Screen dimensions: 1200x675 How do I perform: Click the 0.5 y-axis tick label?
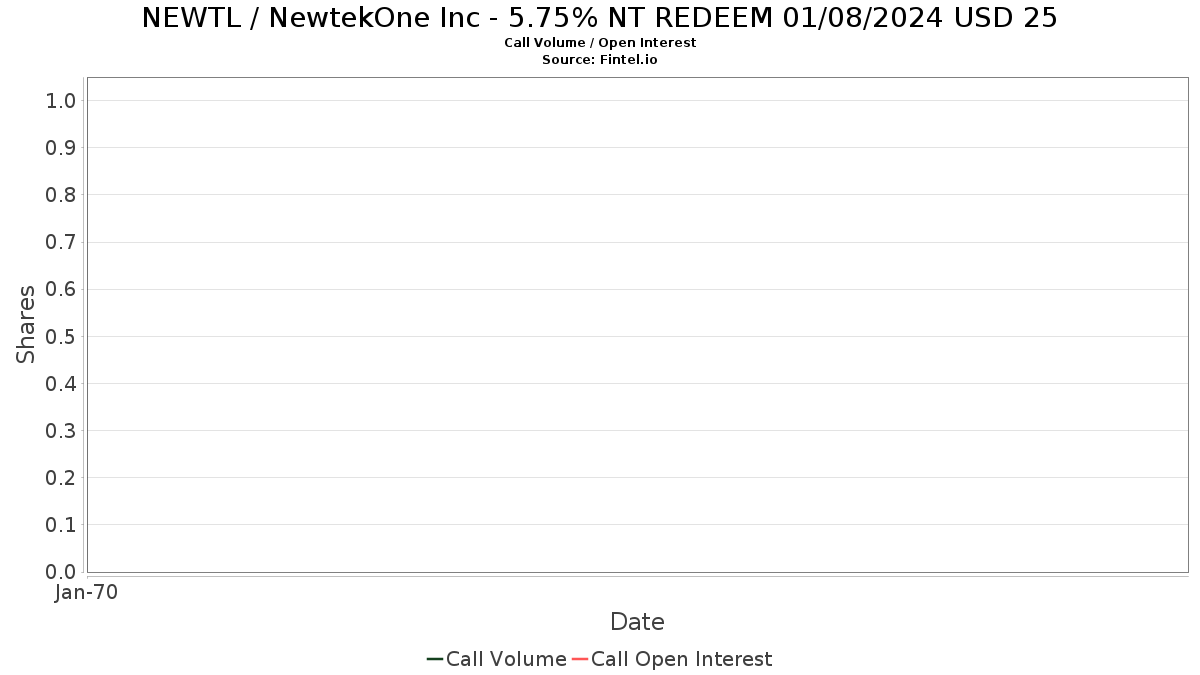(x=61, y=336)
